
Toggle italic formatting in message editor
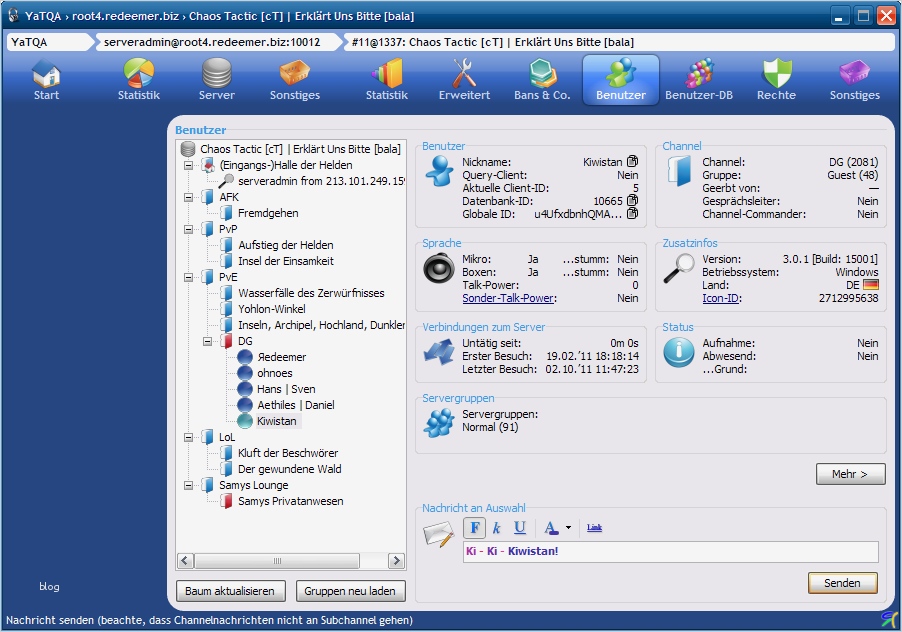pos(497,528)
